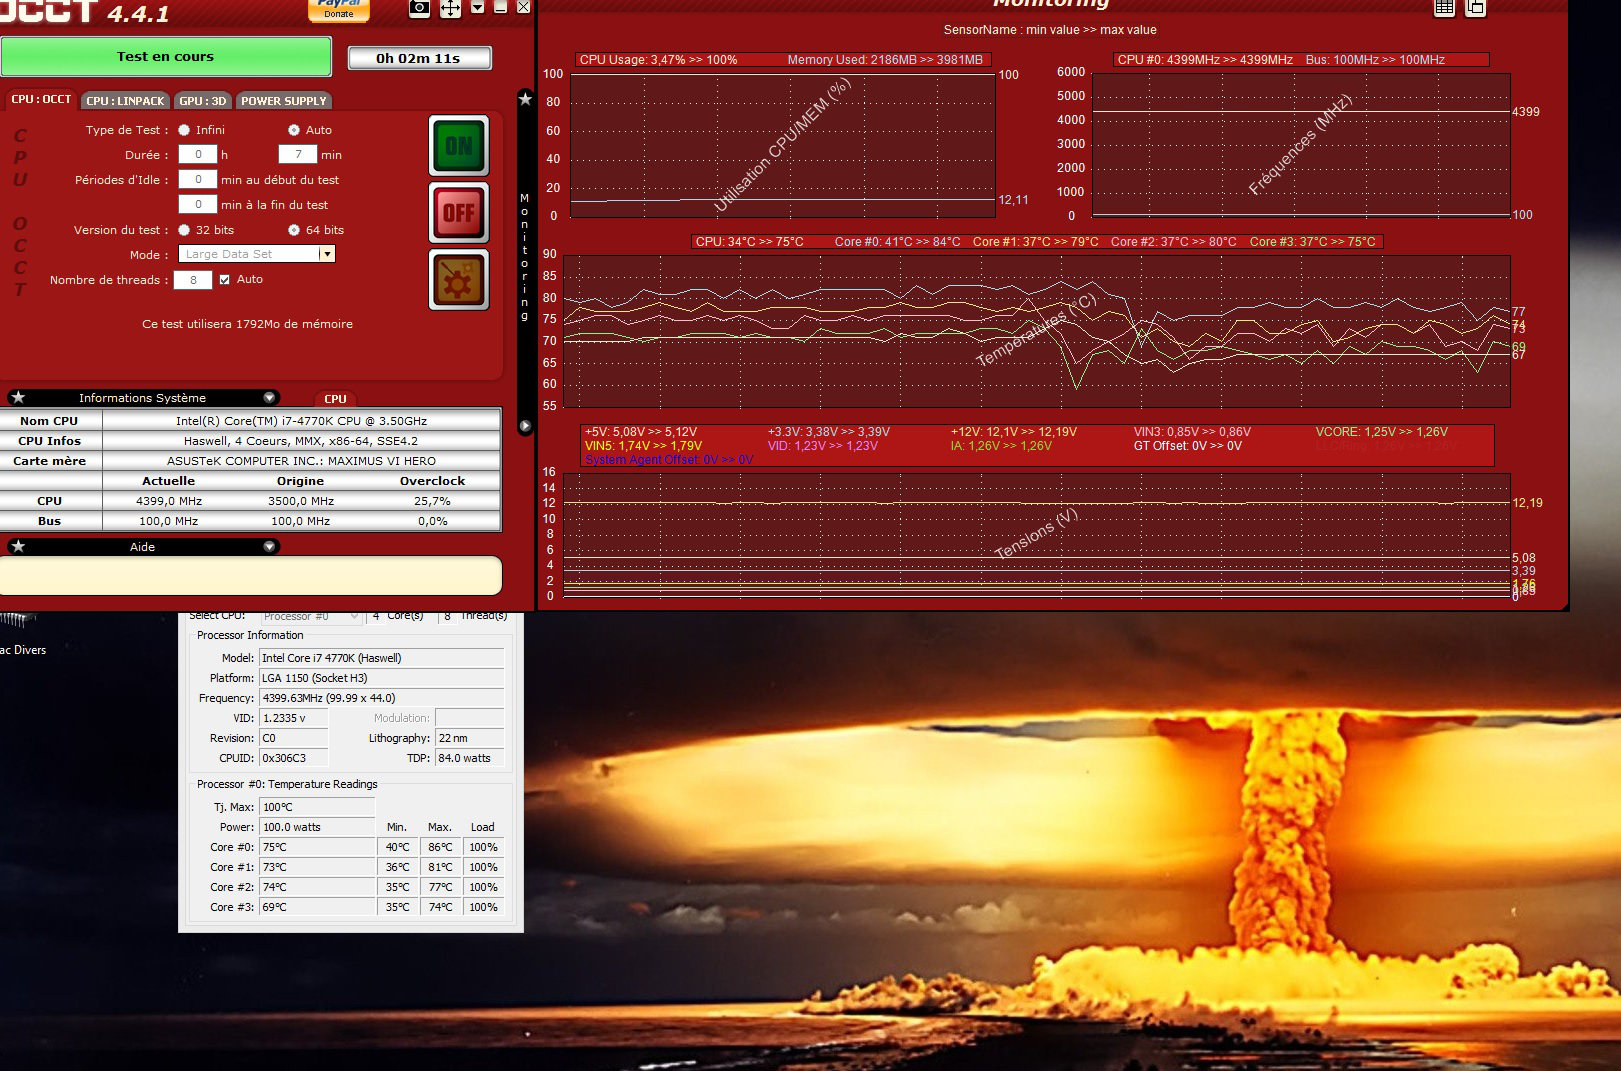The image size is (1621, 1071).
Task: Open the POWER SUPPLY tab
Action: point(283,101)
